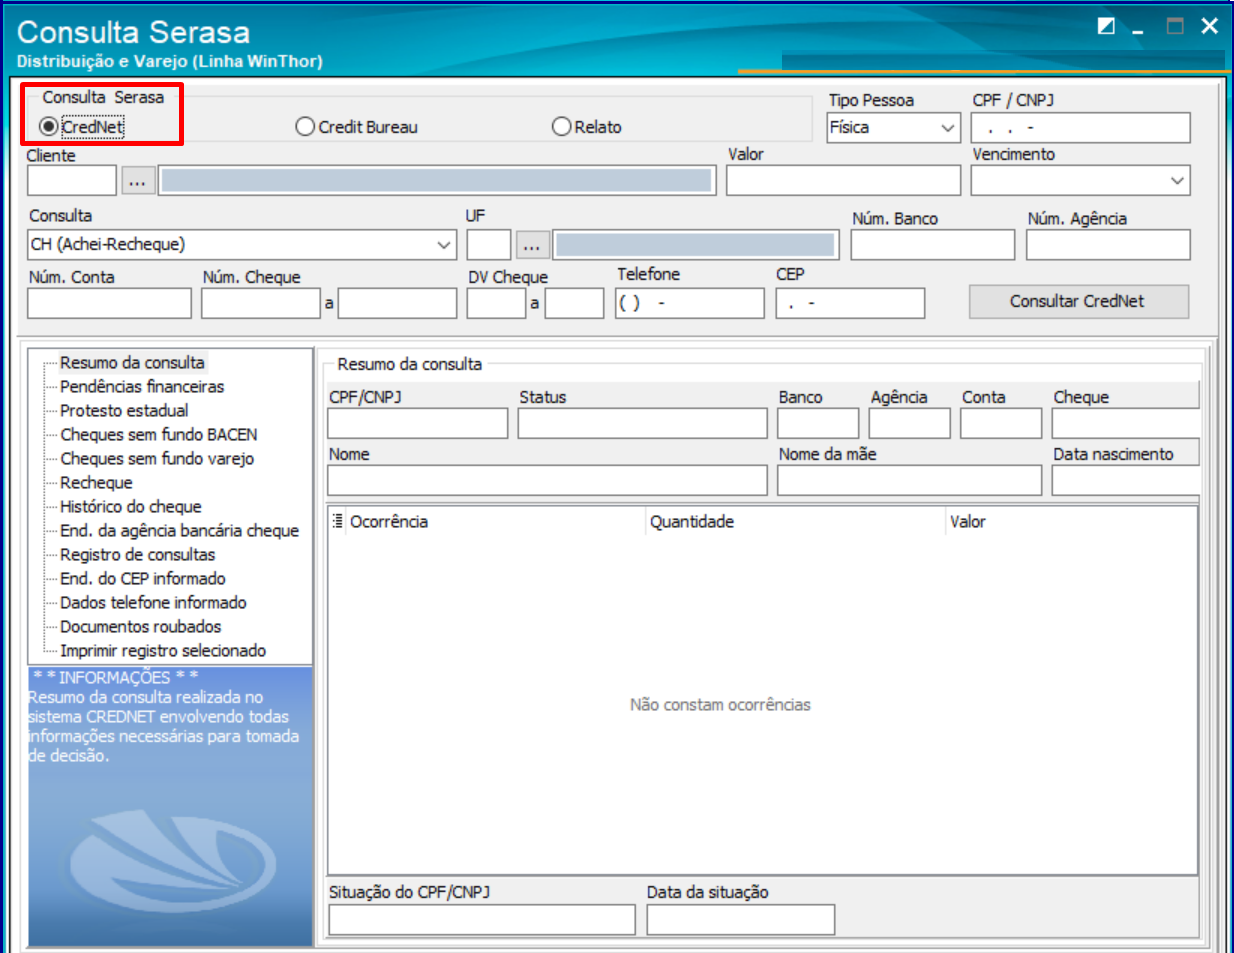Open Protesto estadual tree item
This screenshot has height=953, width=1234.
[124, 411]
